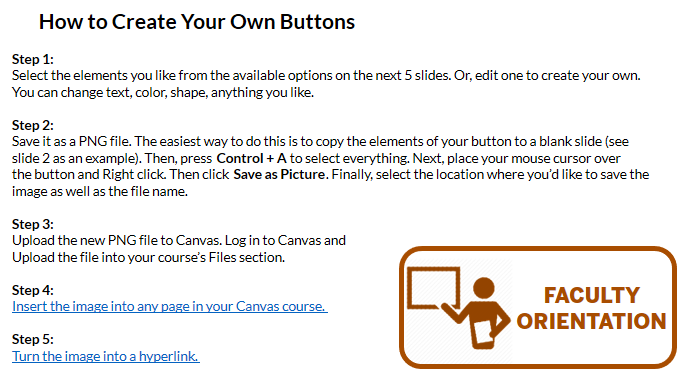The image size is (690, 380).
Task: Follow the Turn the image into a hyperlink link
Action: [x=106, y=356]
